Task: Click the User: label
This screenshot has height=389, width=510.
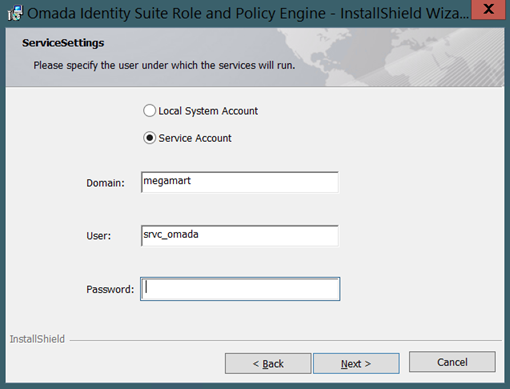Action: [x=98, y=236]
